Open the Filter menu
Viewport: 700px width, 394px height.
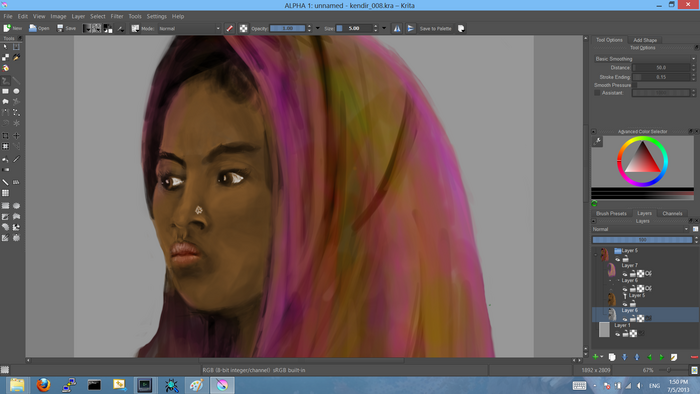(x=117, y=16)
